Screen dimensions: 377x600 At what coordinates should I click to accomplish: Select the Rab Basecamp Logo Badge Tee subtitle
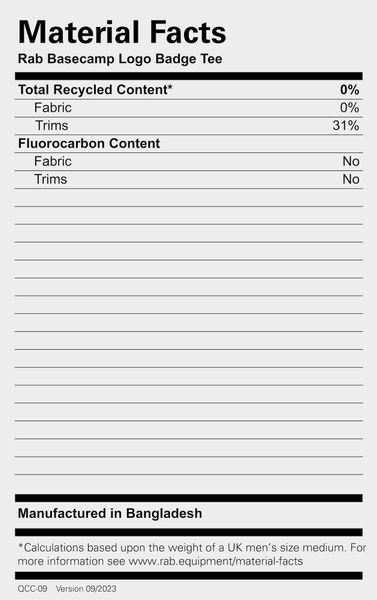coord(120,59)
